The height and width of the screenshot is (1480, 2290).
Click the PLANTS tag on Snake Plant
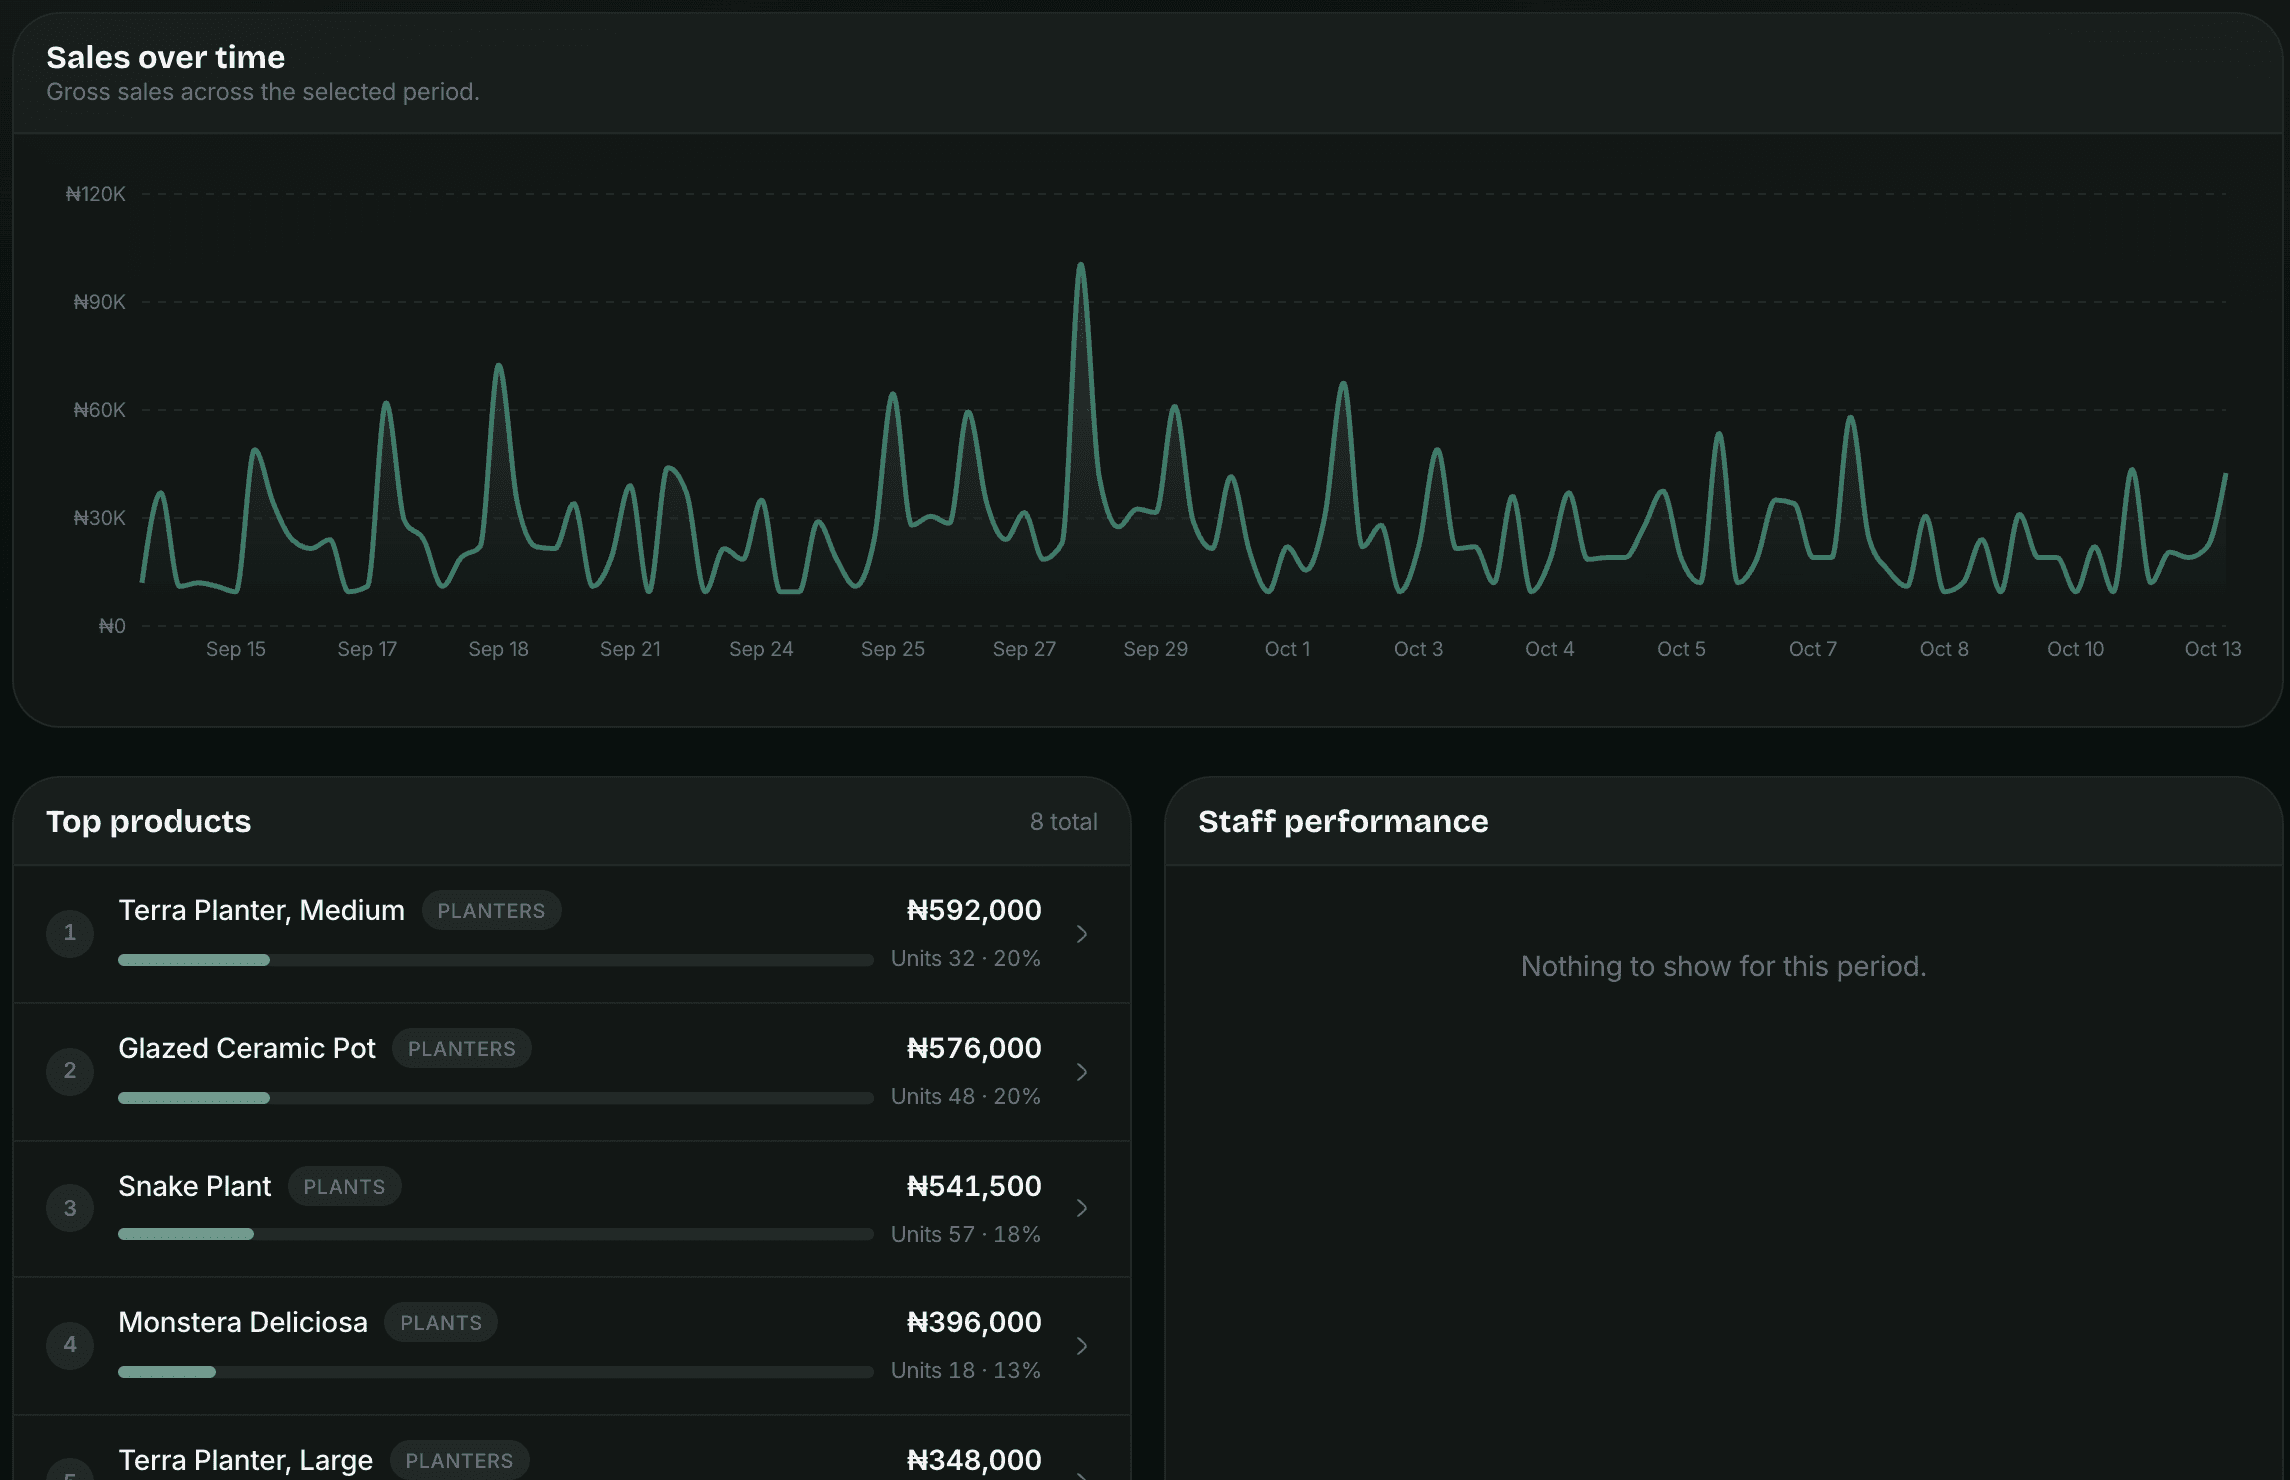[344, 1186]
